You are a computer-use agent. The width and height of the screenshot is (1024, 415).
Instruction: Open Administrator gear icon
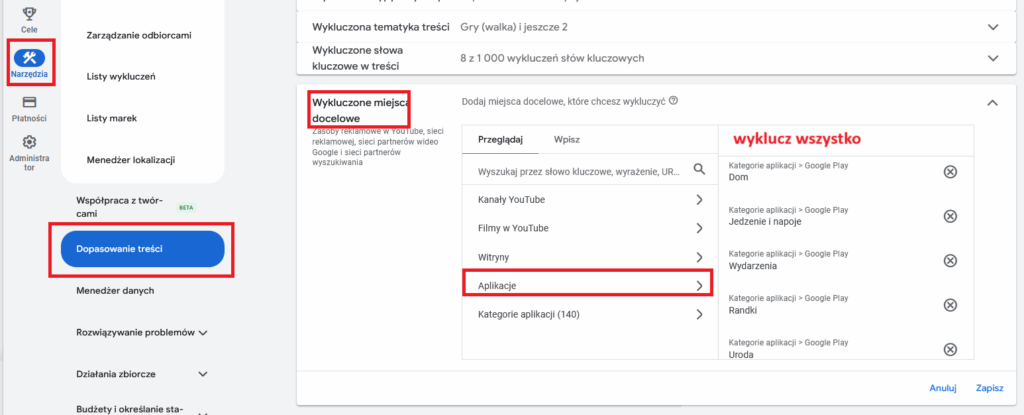pyautogui.click(x=29, y=143)
